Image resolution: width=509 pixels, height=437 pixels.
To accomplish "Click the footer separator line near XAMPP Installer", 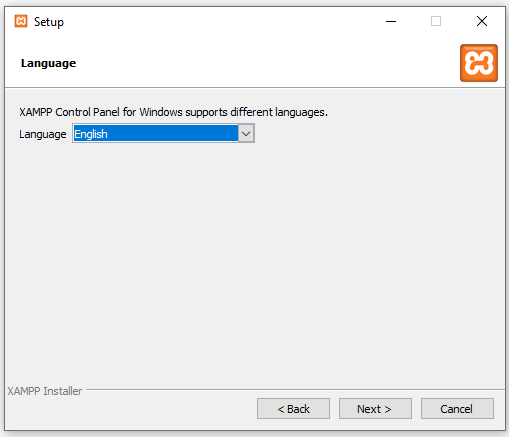I will tap(295, 389).
